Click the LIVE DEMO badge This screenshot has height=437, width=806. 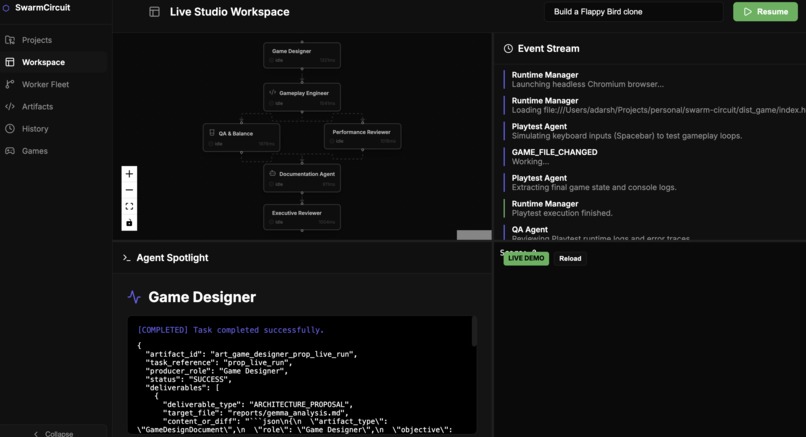click(x=526, y=259)
